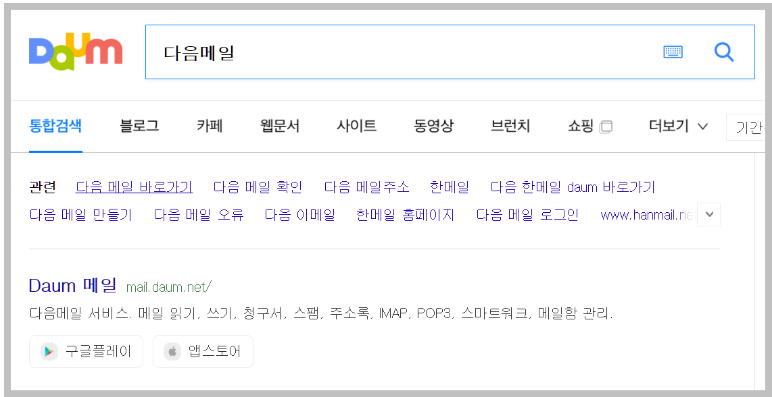Screen dimensions: 772x397
Task: Click the www.hanmail.net related link
Action: (x=649, y=215)
